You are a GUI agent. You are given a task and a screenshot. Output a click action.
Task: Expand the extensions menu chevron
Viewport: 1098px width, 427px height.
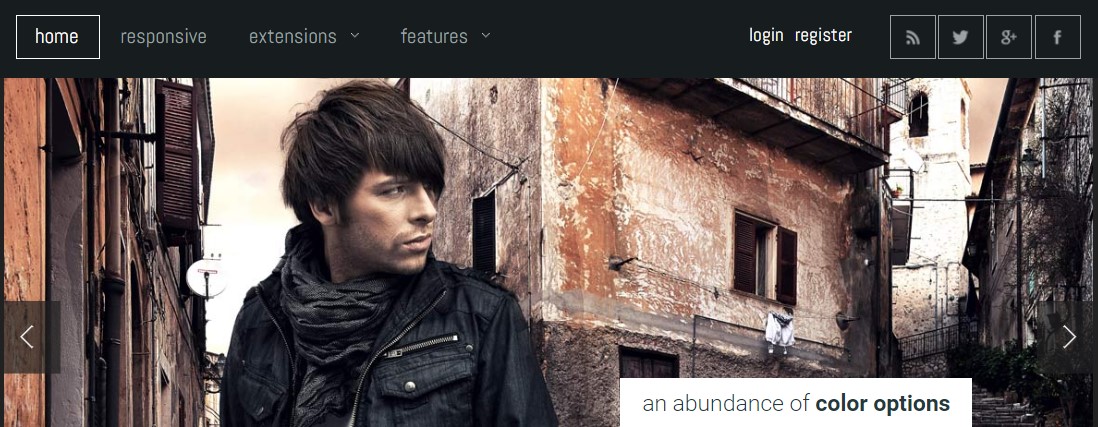tap(355, 35)
